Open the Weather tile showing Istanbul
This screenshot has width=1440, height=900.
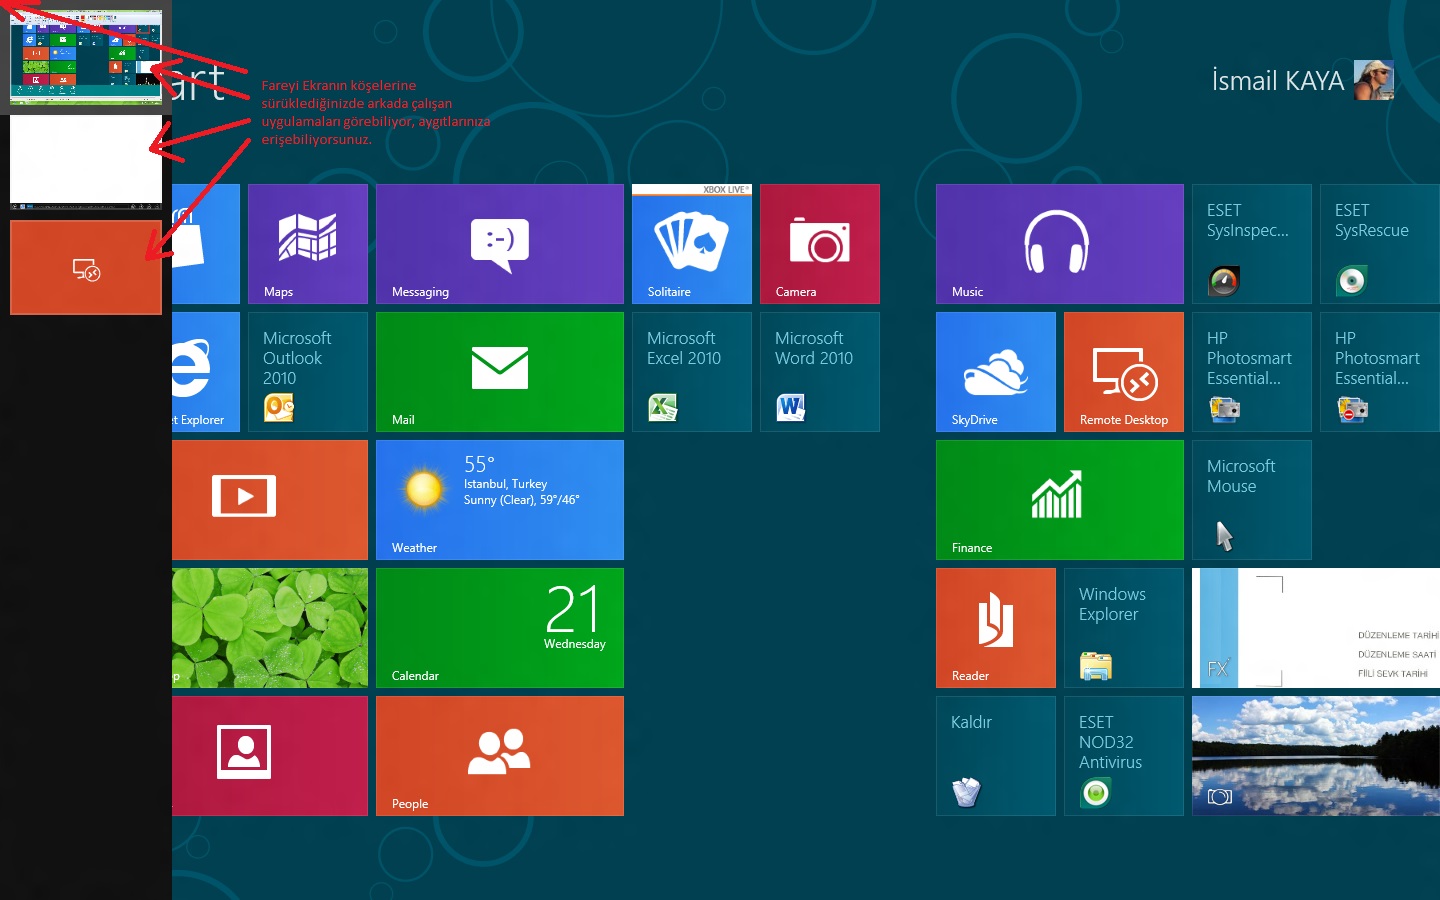pos(500,500)
